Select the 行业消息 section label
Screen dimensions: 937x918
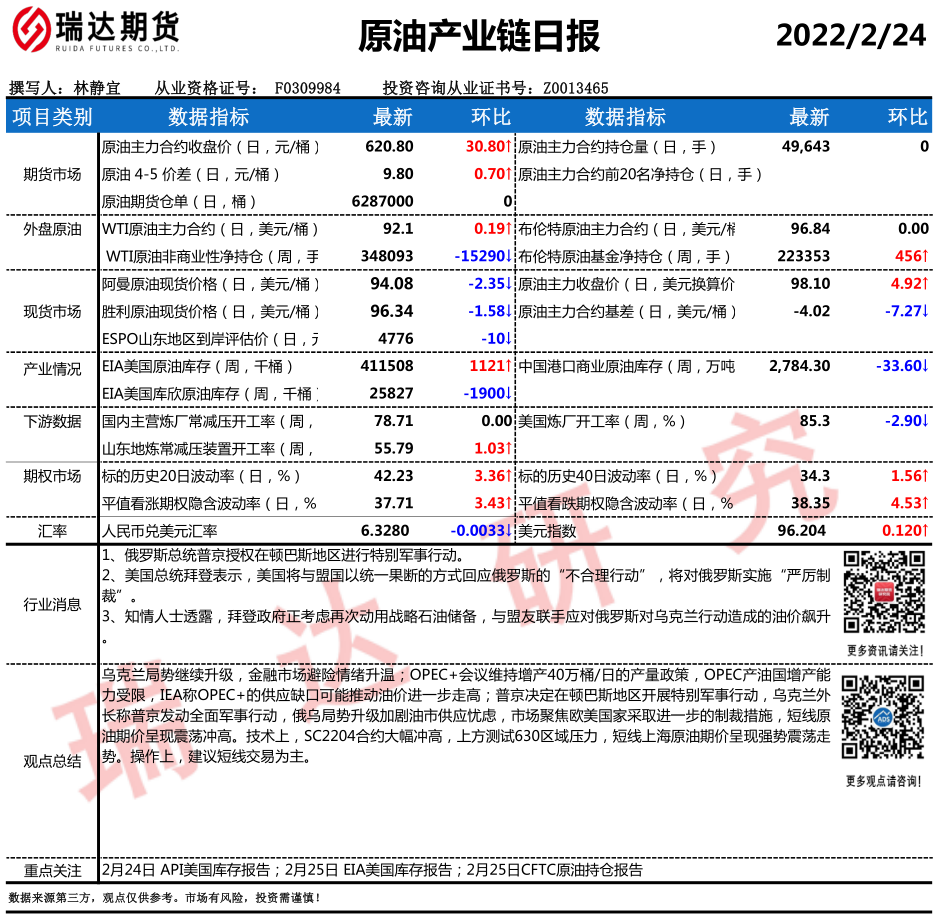tap(52, 603)
